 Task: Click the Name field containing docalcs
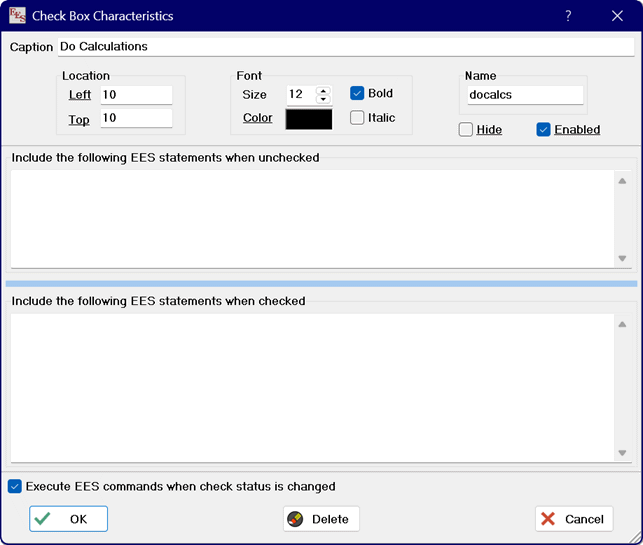(525, 95)
